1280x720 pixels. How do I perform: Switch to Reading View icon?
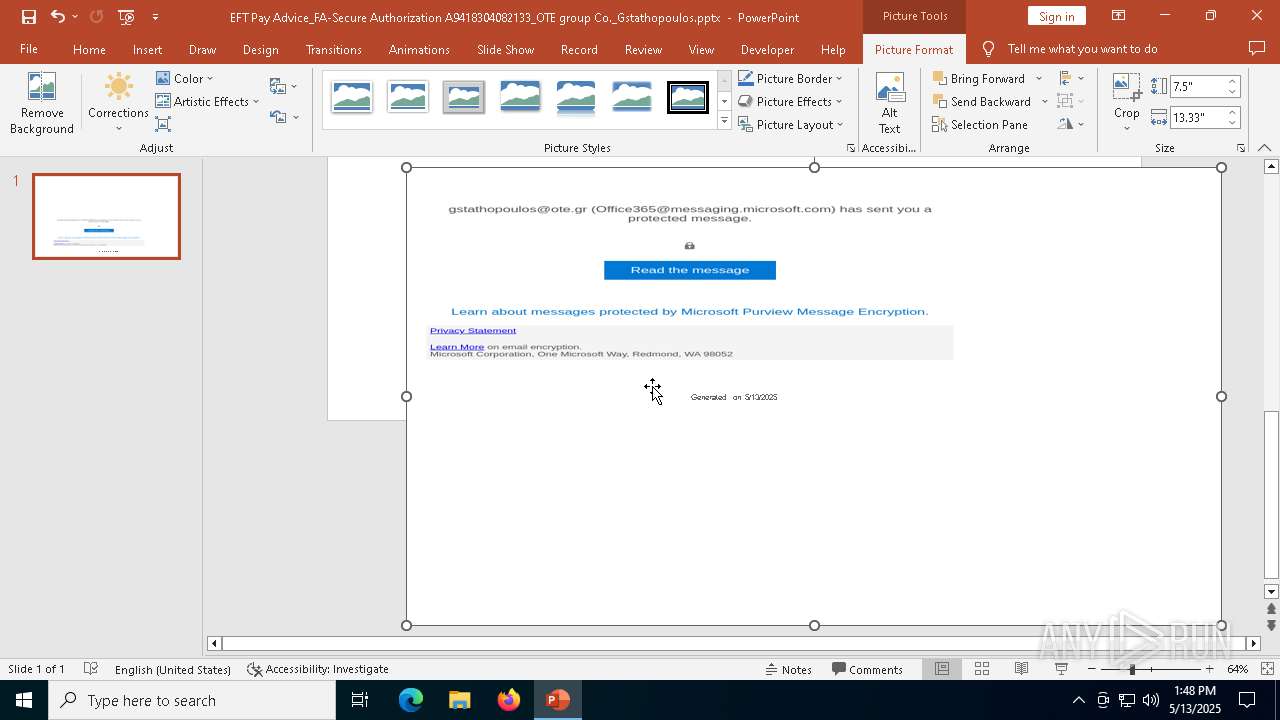[1021, 669]
